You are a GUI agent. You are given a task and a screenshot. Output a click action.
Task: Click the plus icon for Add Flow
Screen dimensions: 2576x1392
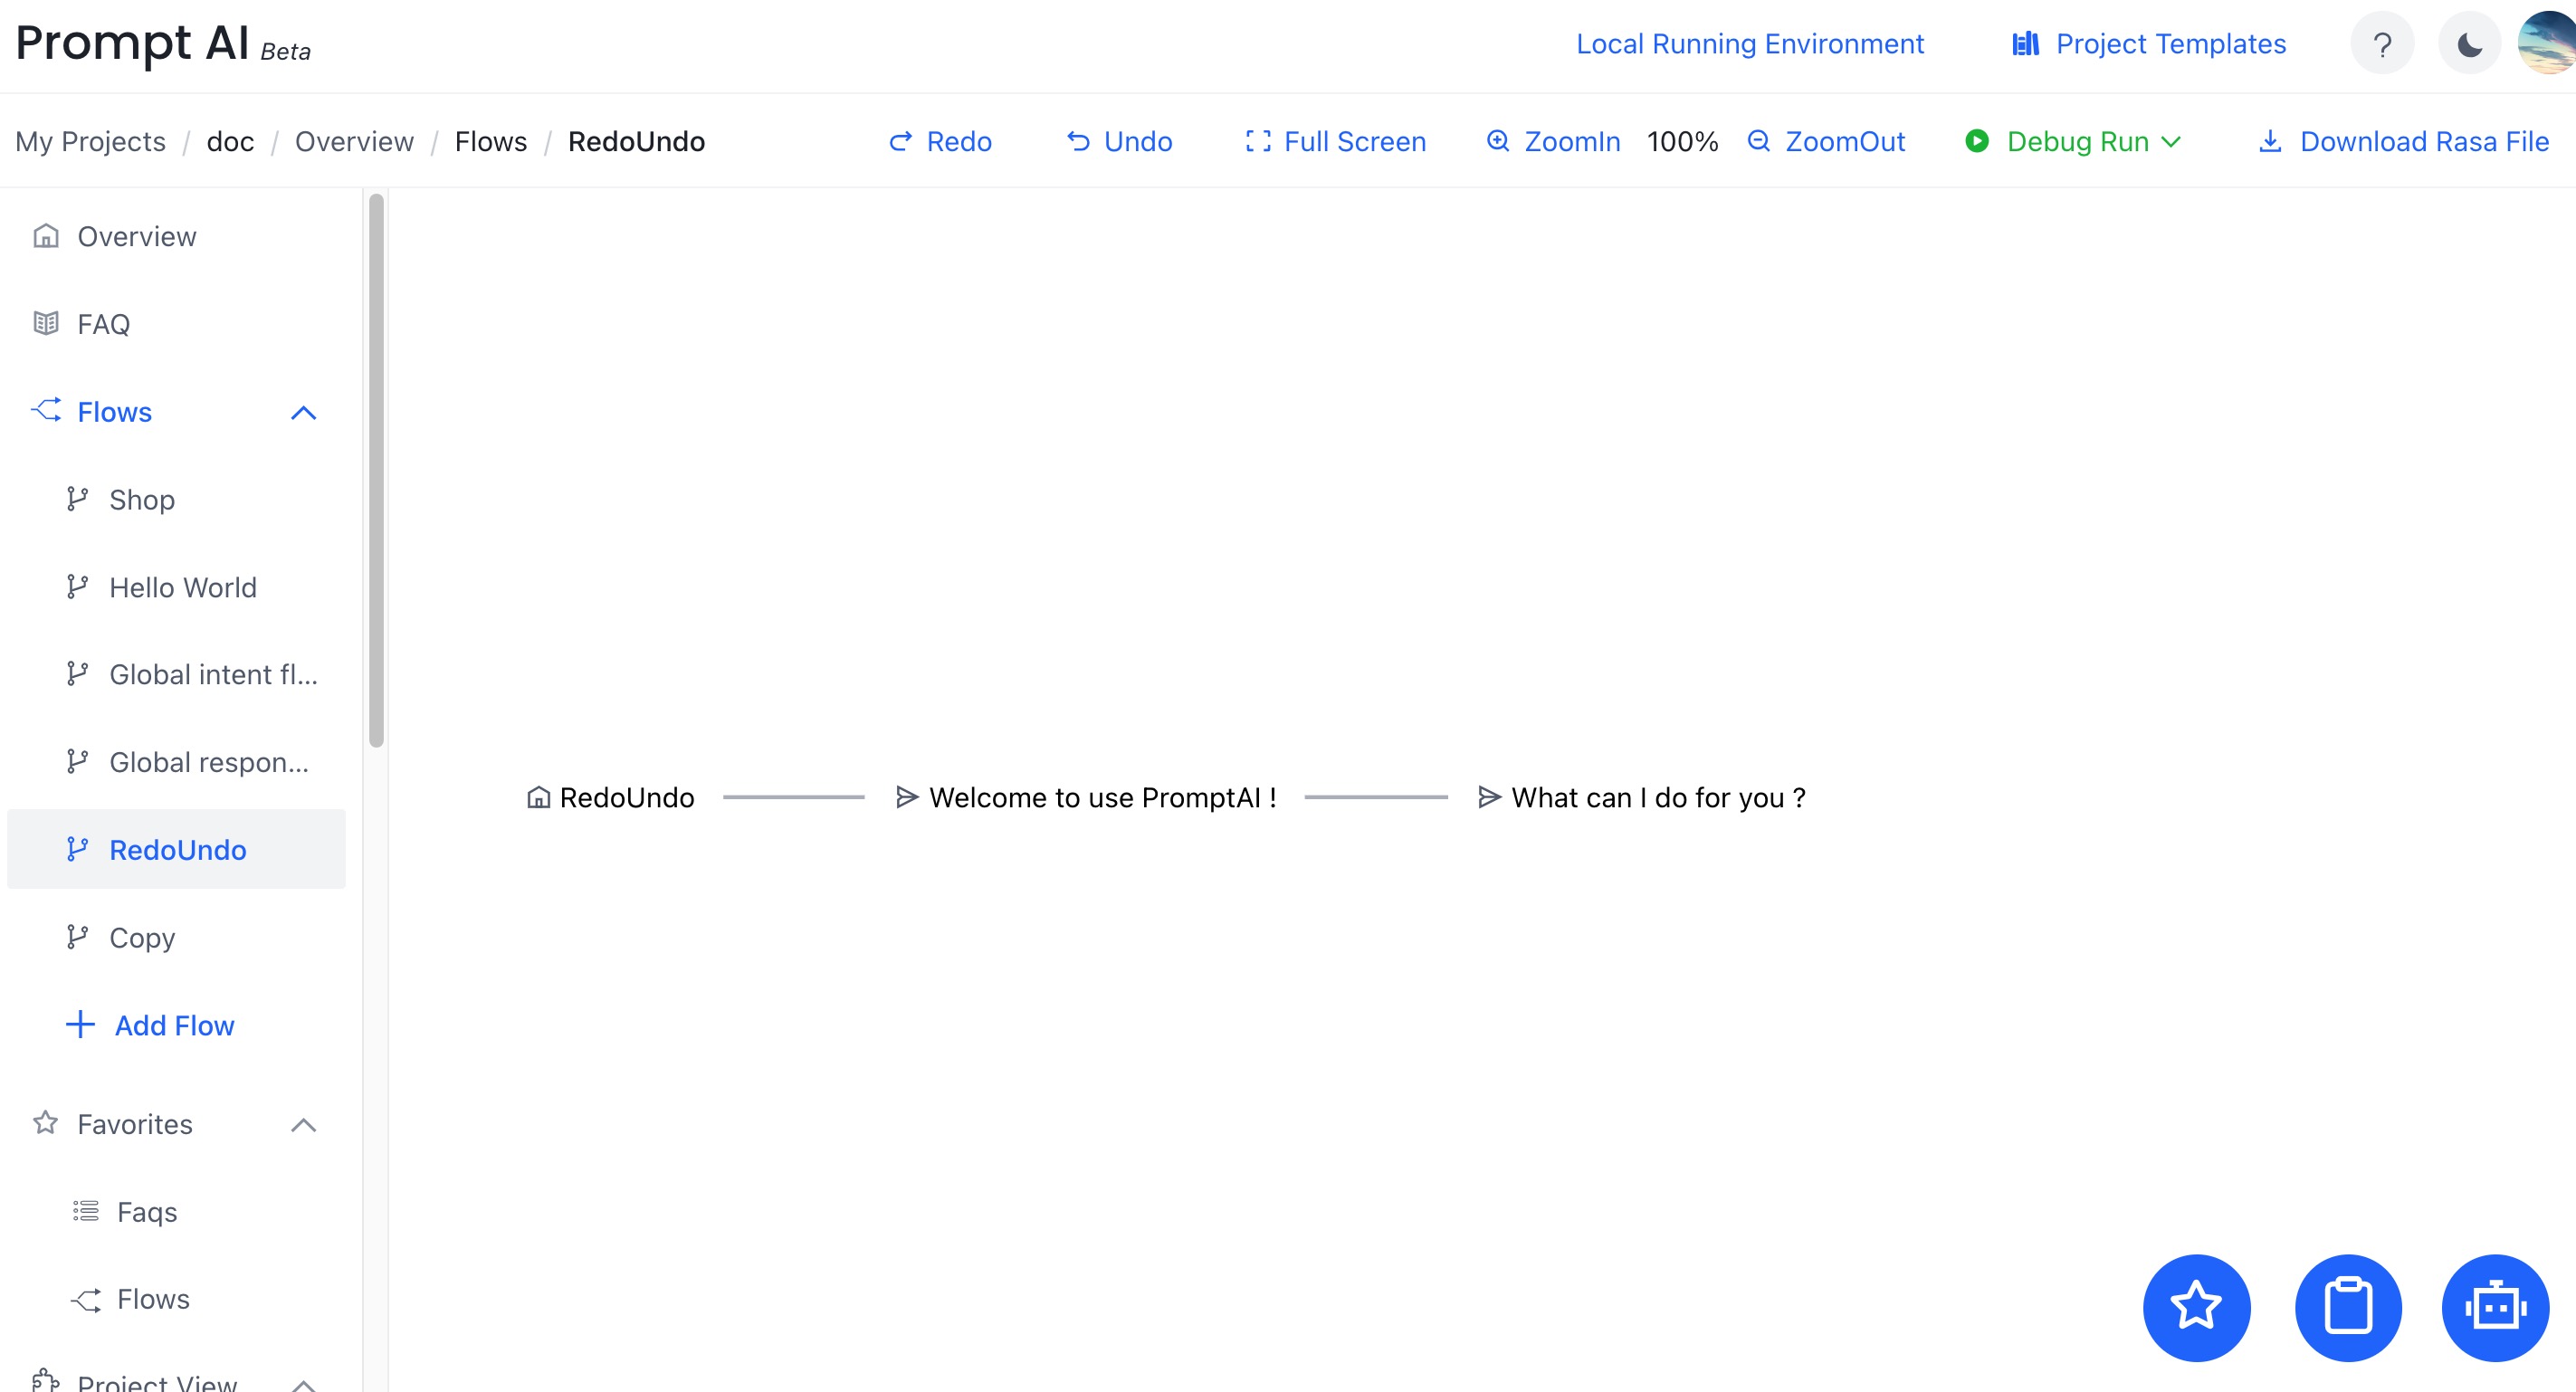coord(80,1024)
